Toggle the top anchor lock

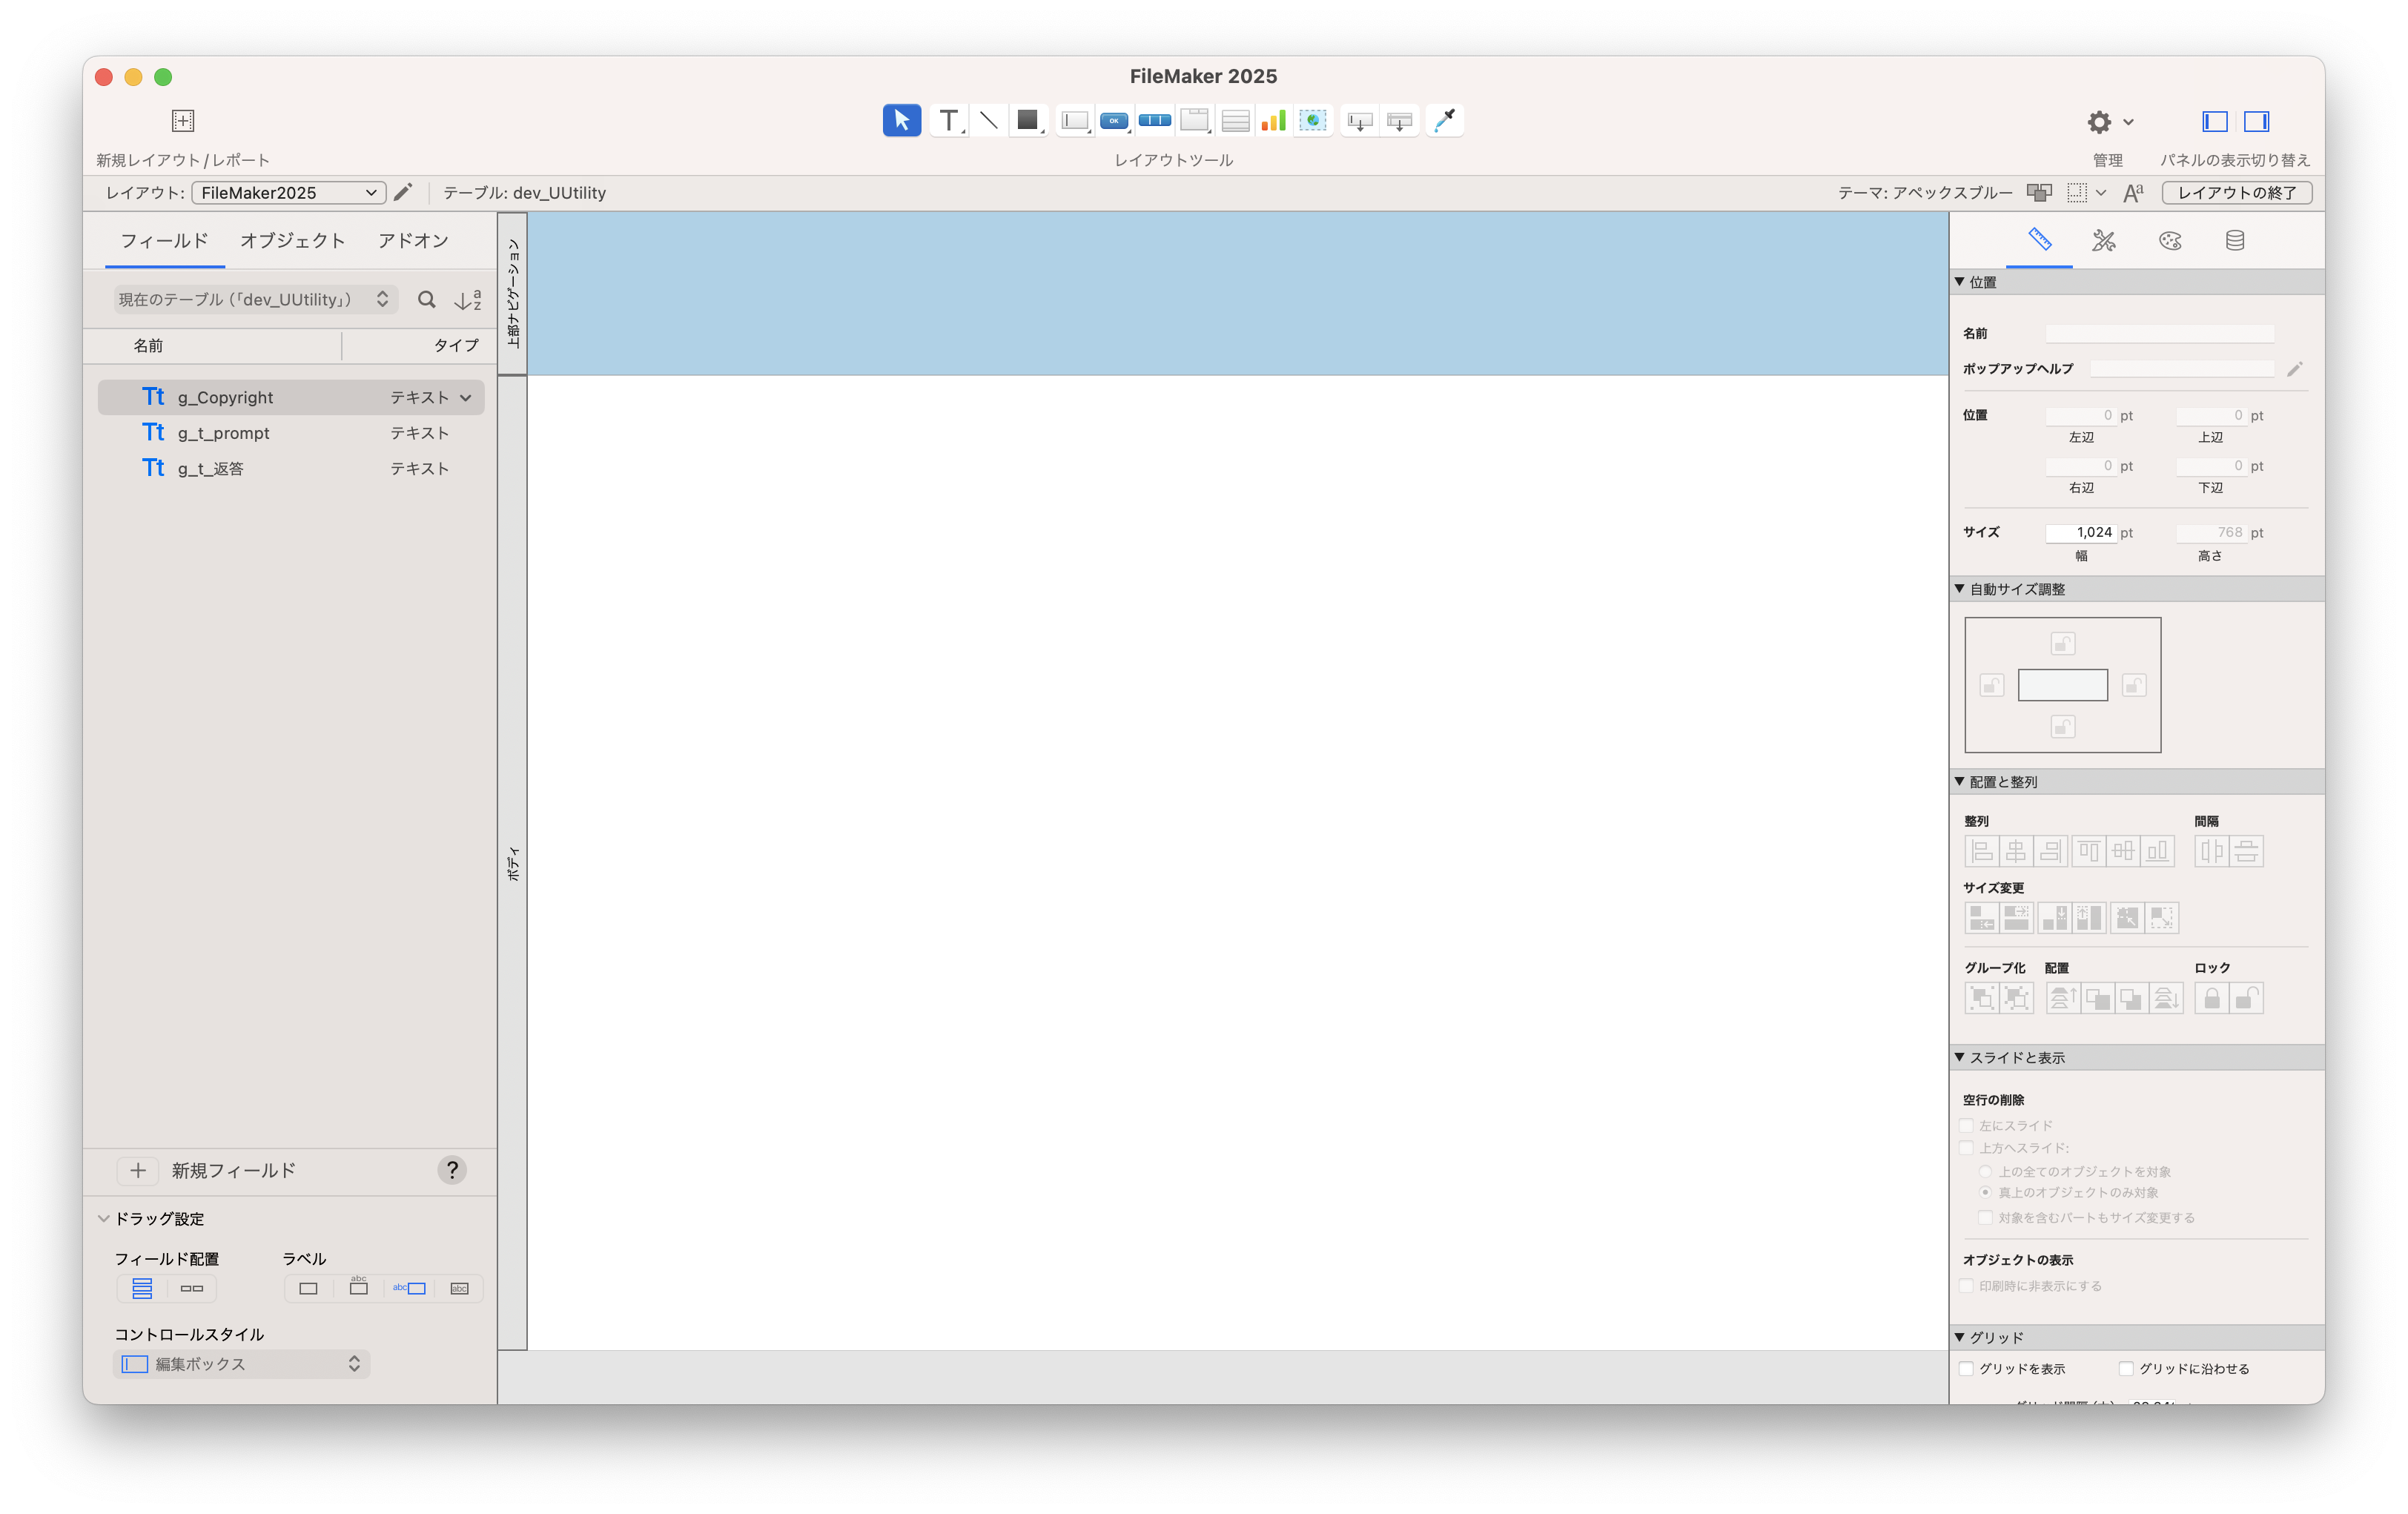point(2063,643)
